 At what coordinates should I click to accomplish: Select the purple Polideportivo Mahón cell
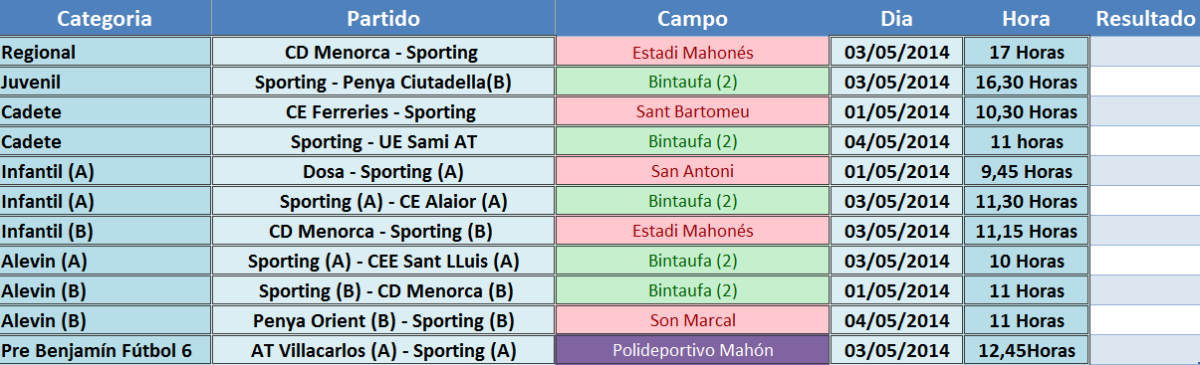point(692,350)
